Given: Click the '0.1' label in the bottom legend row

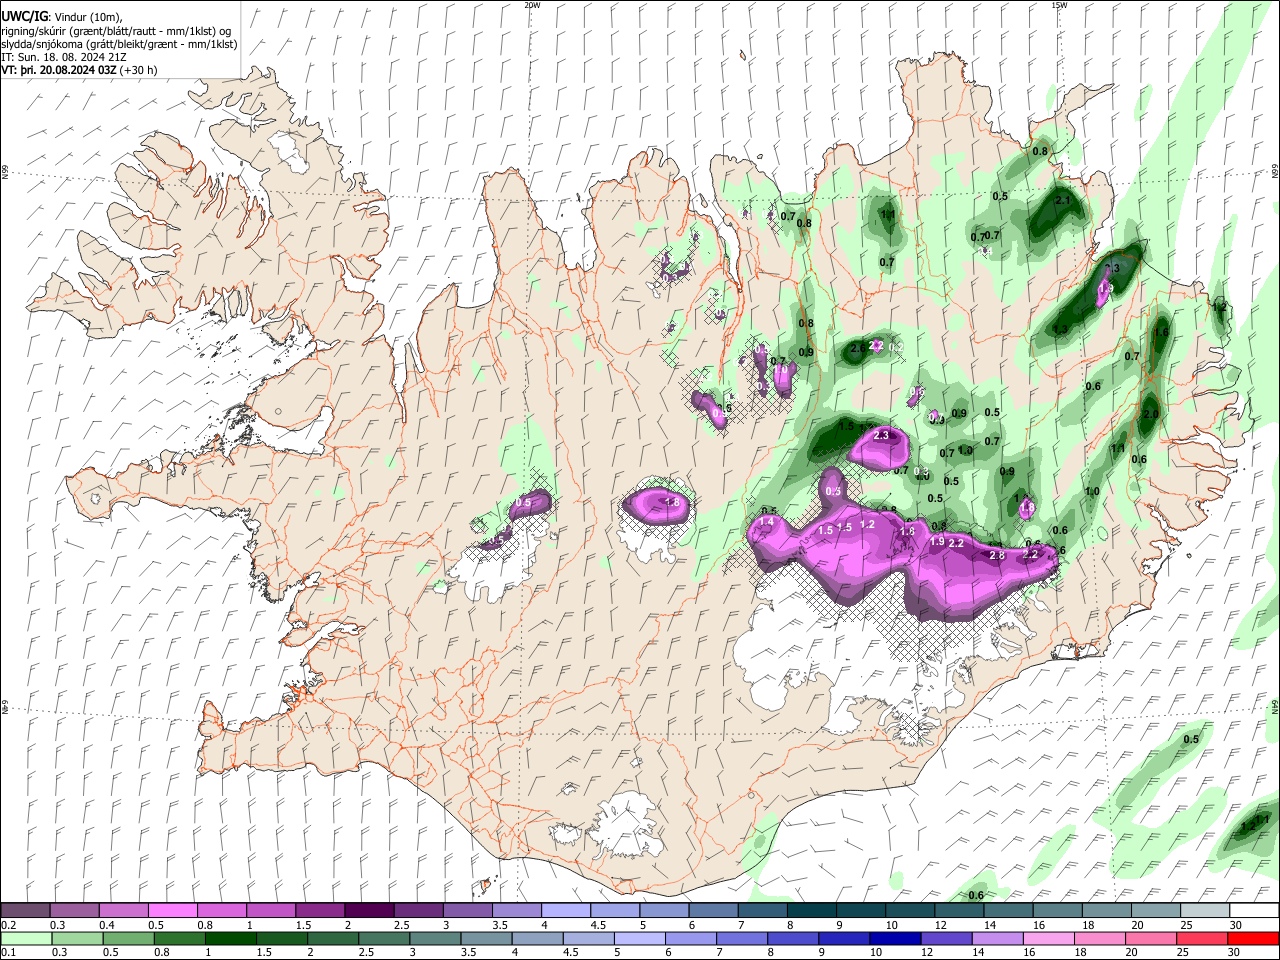Looking at the screenshot, I should click(x=8, y=952).
